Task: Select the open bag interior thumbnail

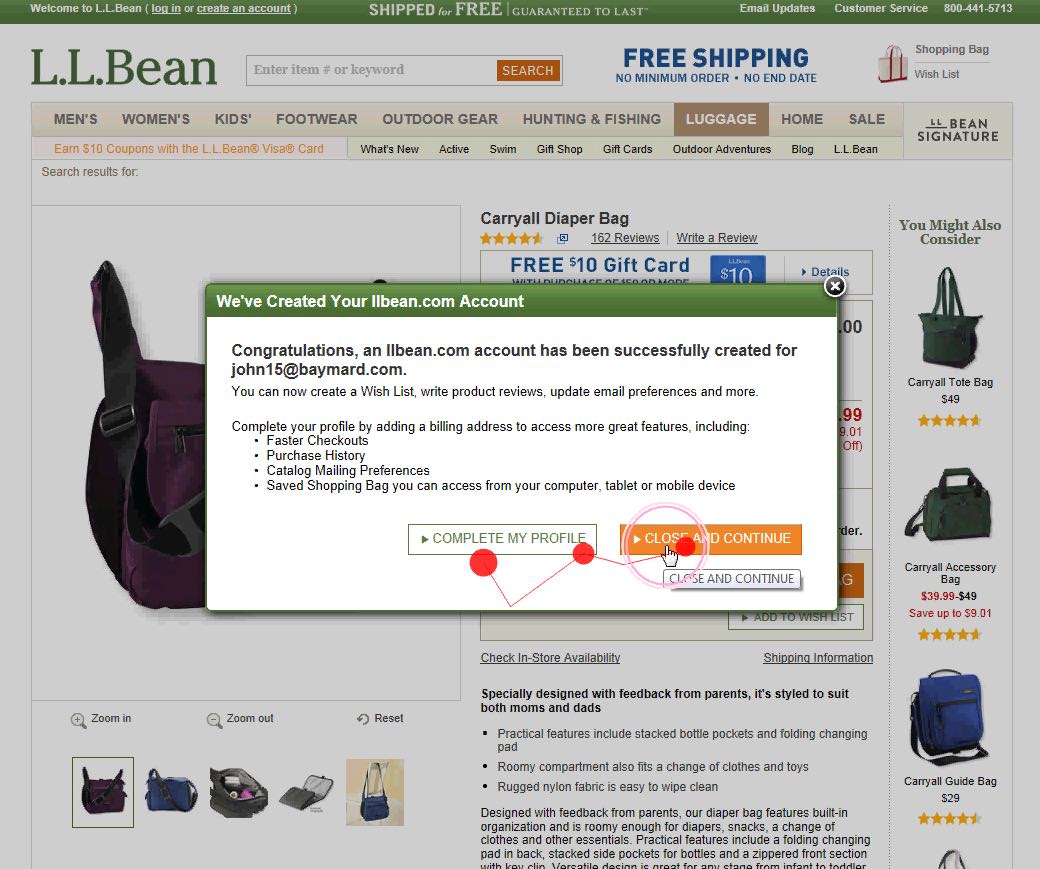Action: point(239,792)
